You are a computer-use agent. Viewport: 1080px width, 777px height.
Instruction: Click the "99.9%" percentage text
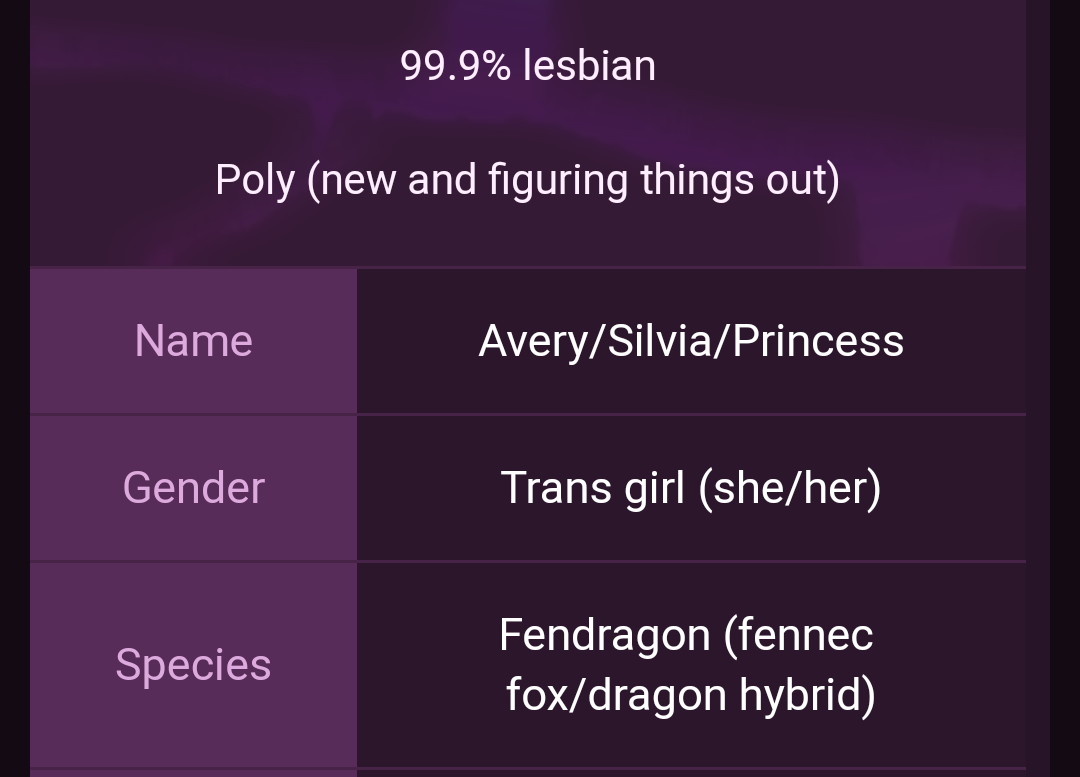(x=455, y=66)
